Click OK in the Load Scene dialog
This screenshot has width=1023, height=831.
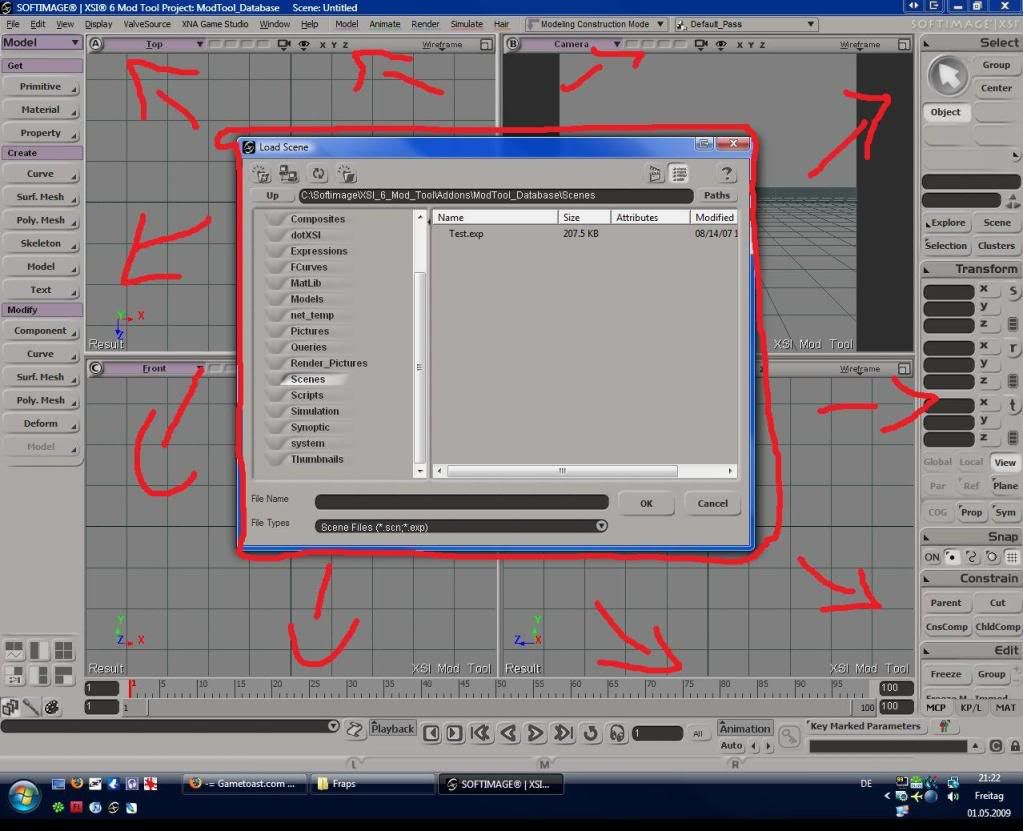coord(646,504)
